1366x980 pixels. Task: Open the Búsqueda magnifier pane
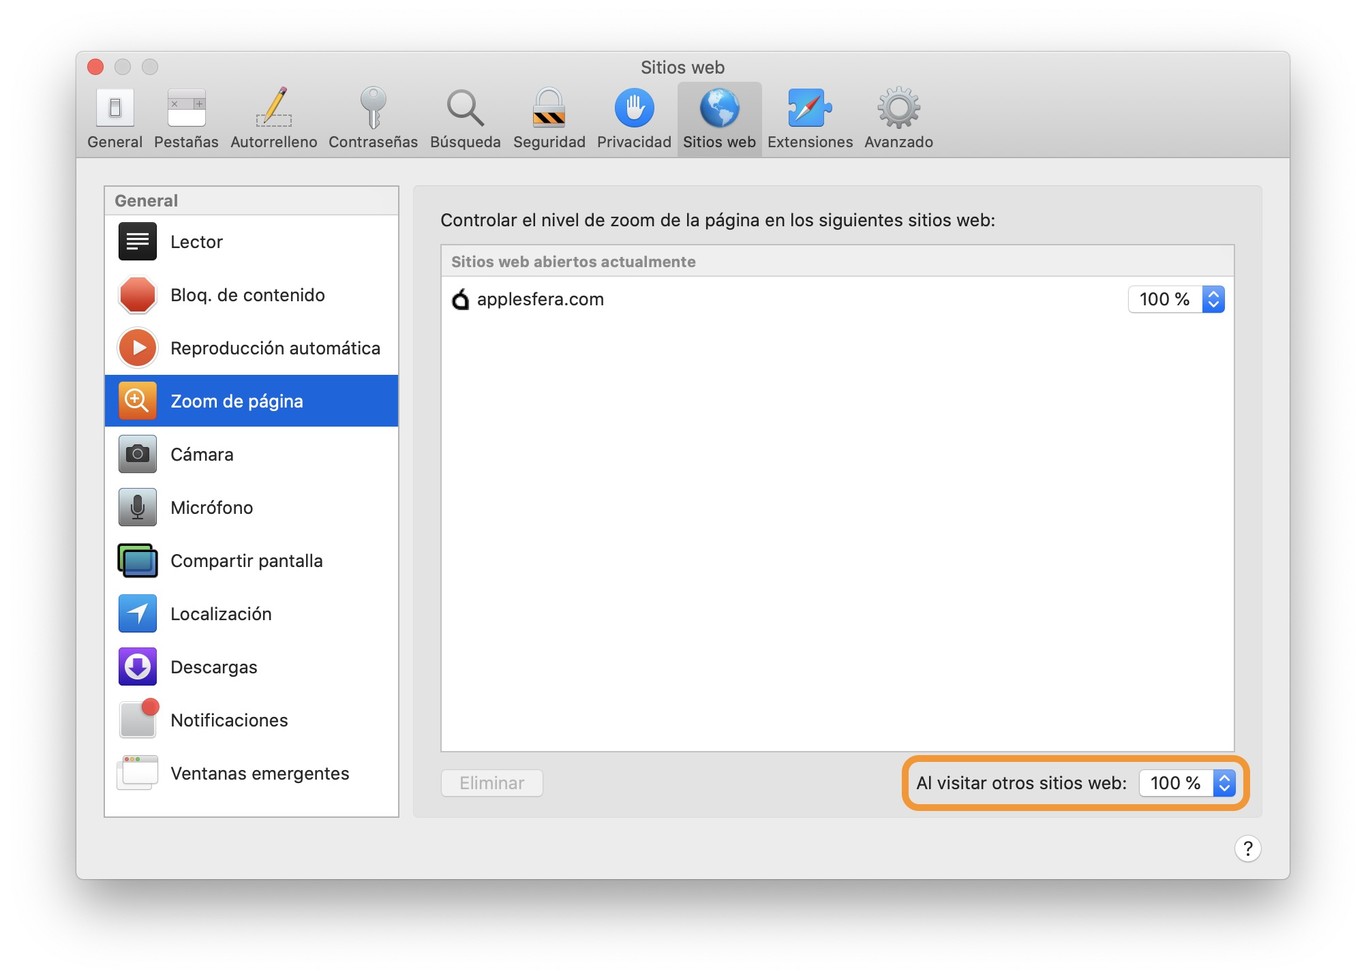tap(464, 117)
